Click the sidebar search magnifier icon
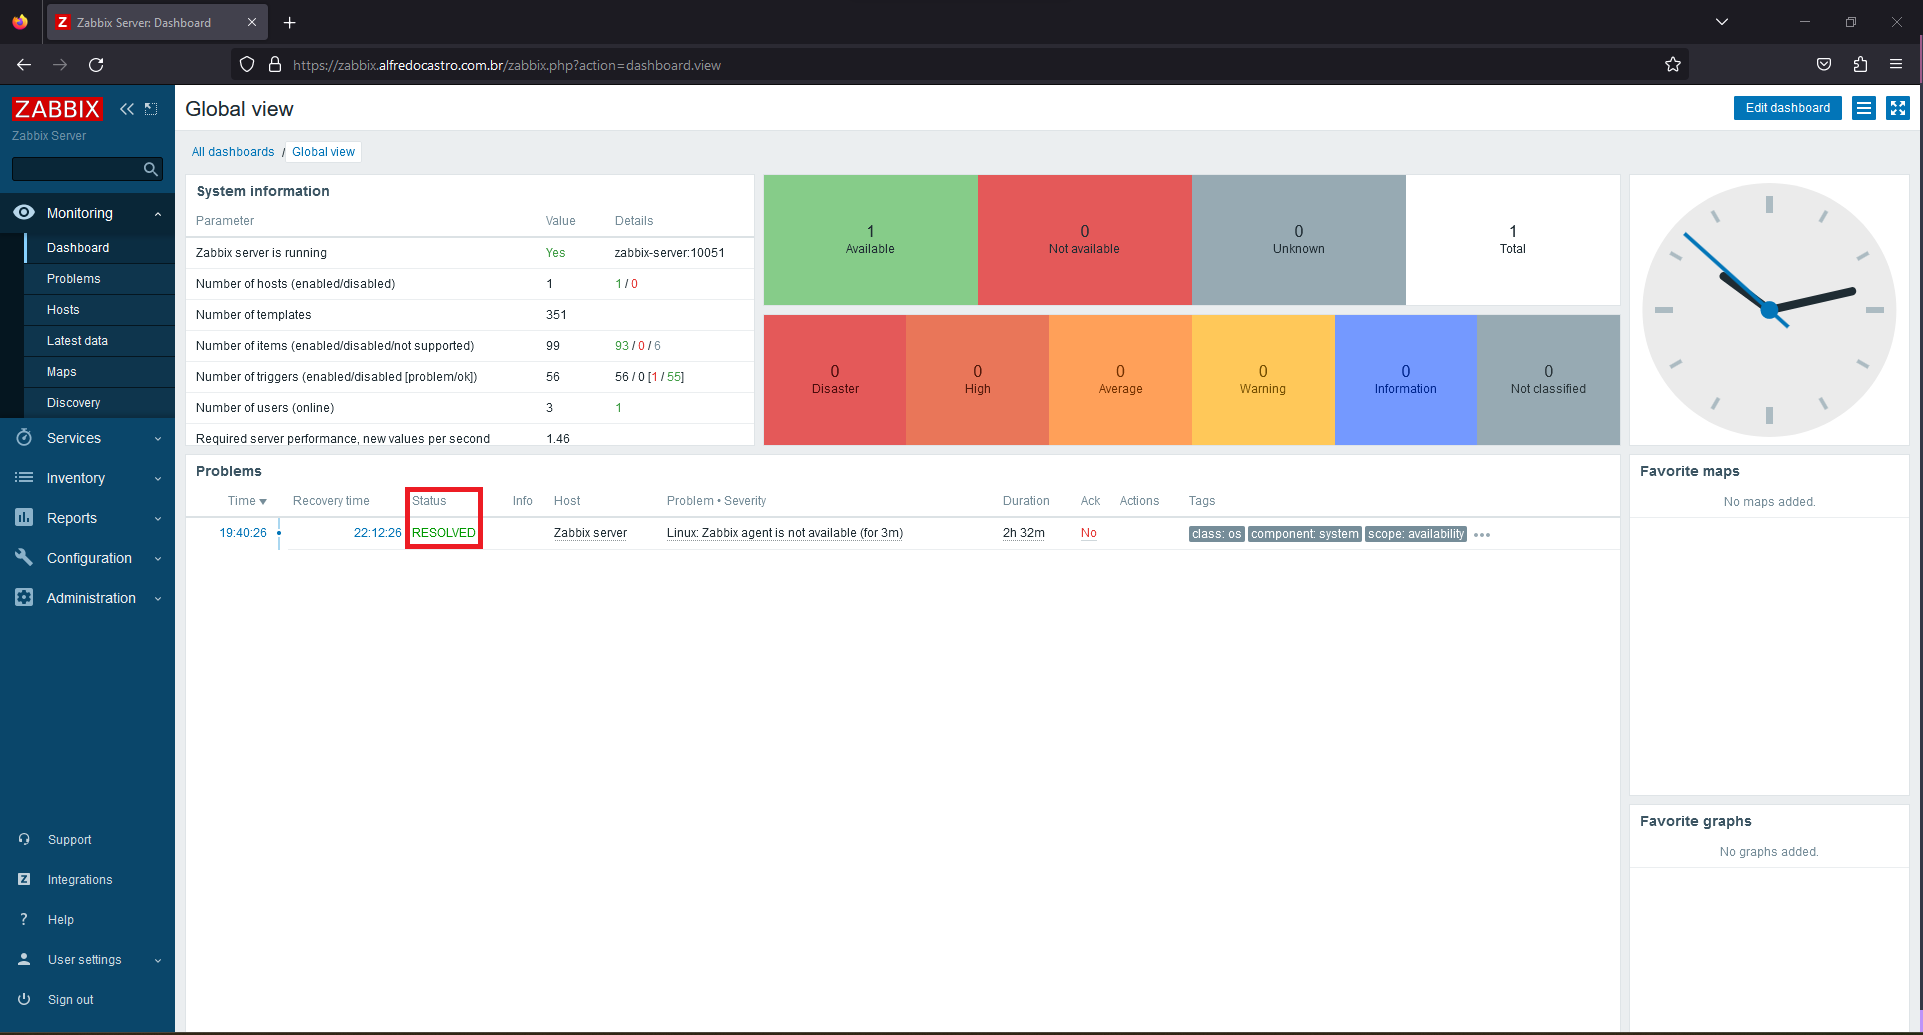 click(x=151, y=169)
